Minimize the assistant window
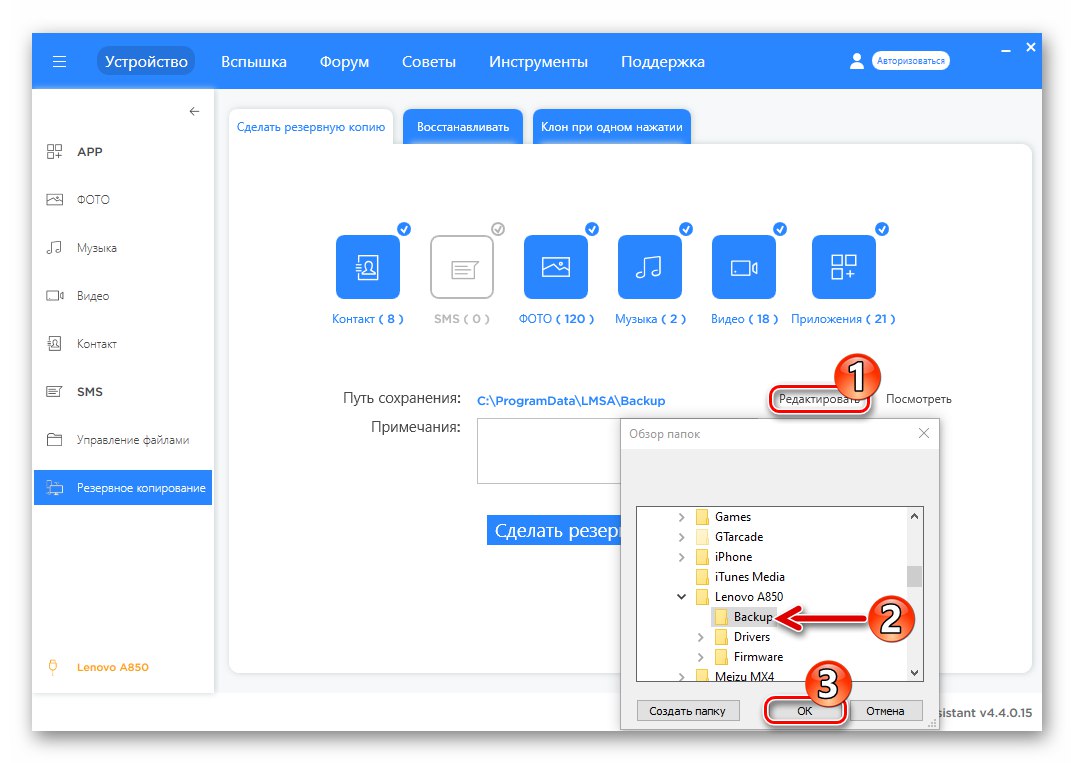 pos(1006,49)
